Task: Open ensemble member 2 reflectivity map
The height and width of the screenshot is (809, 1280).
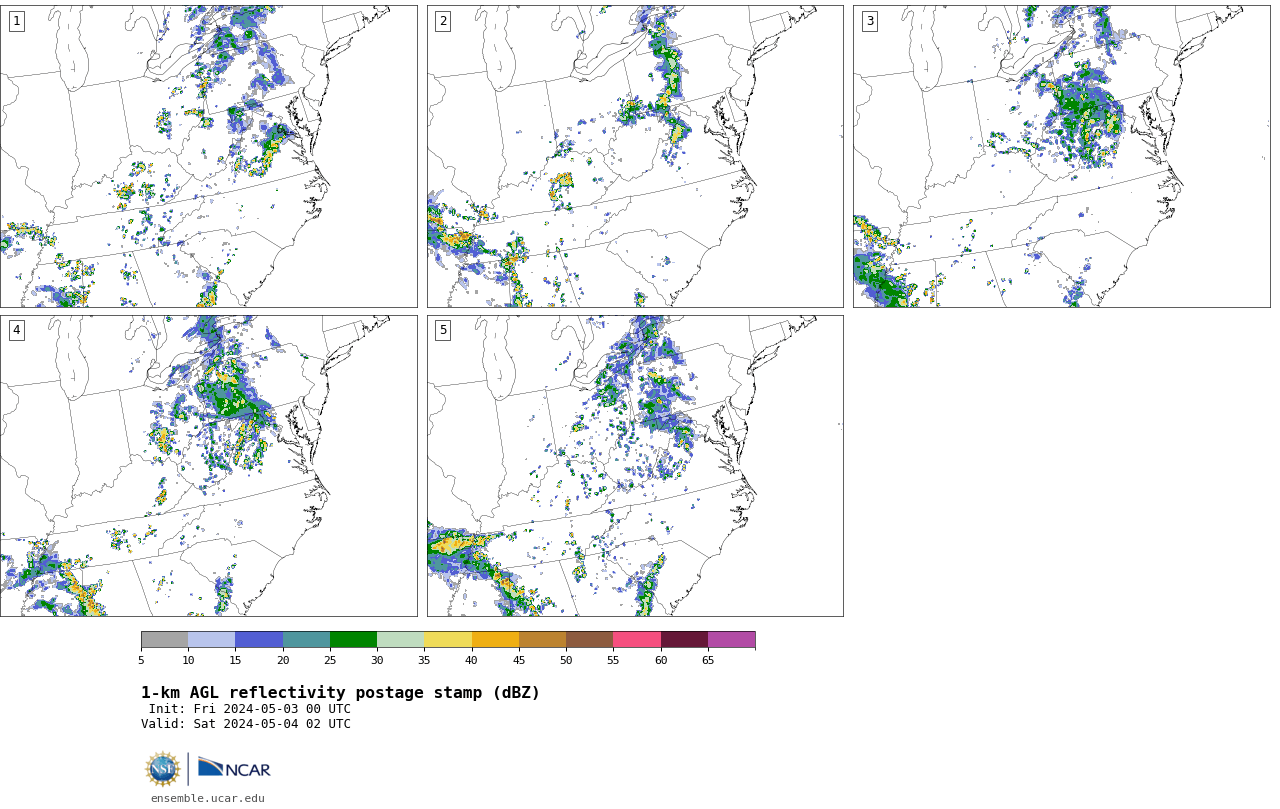Action: coord(635,156)
